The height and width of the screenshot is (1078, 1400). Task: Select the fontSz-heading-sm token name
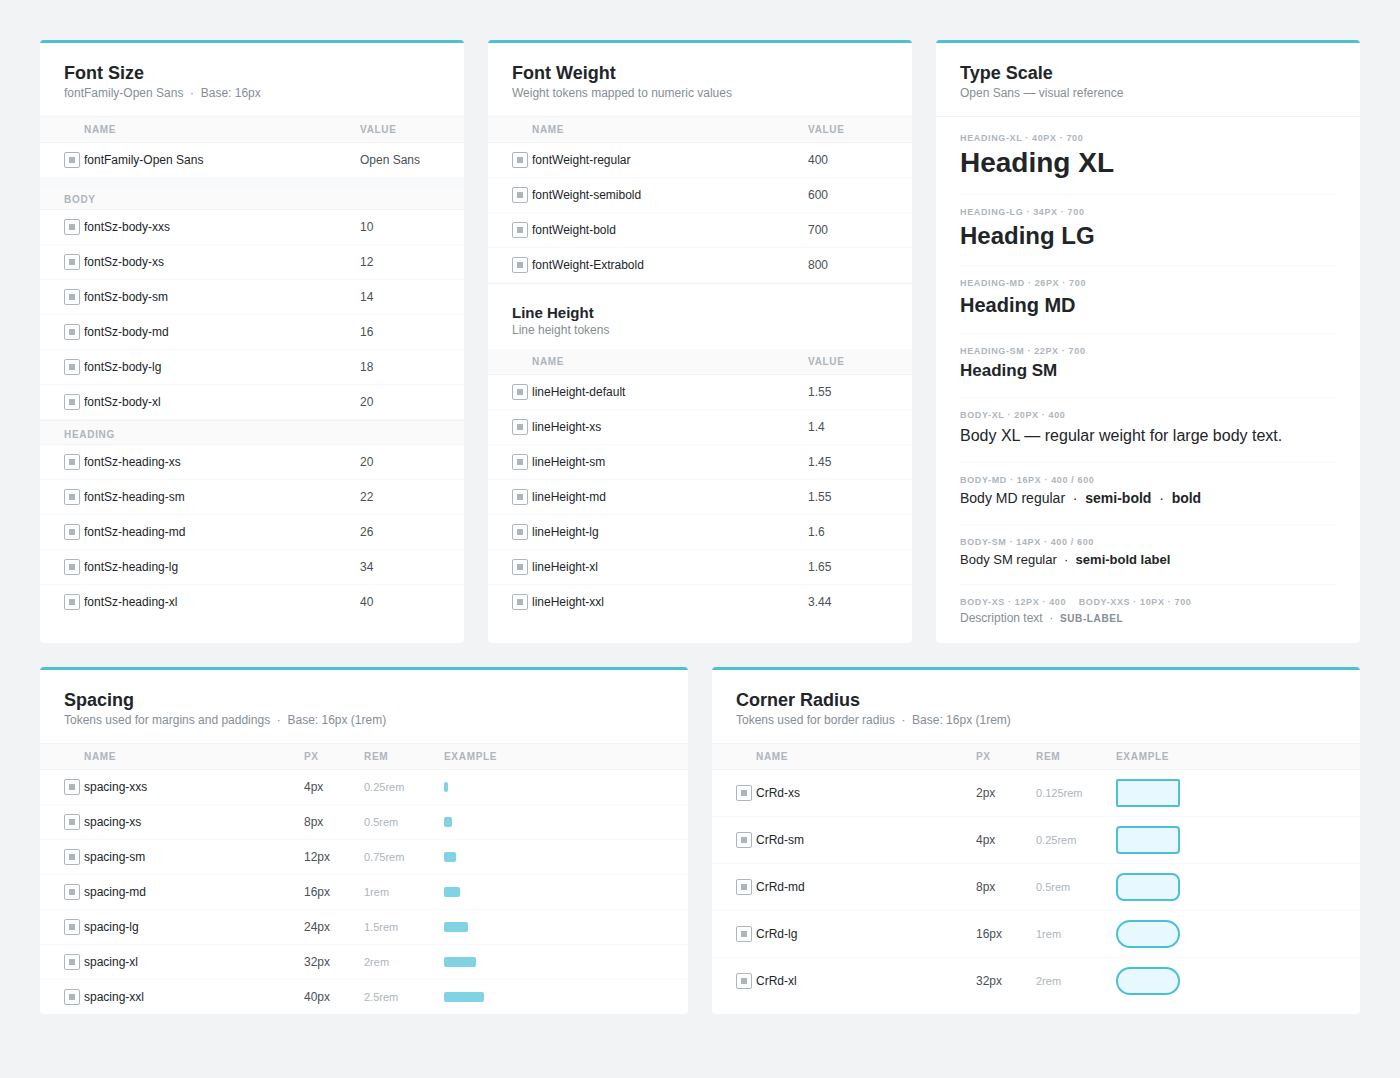pos(134,497)
